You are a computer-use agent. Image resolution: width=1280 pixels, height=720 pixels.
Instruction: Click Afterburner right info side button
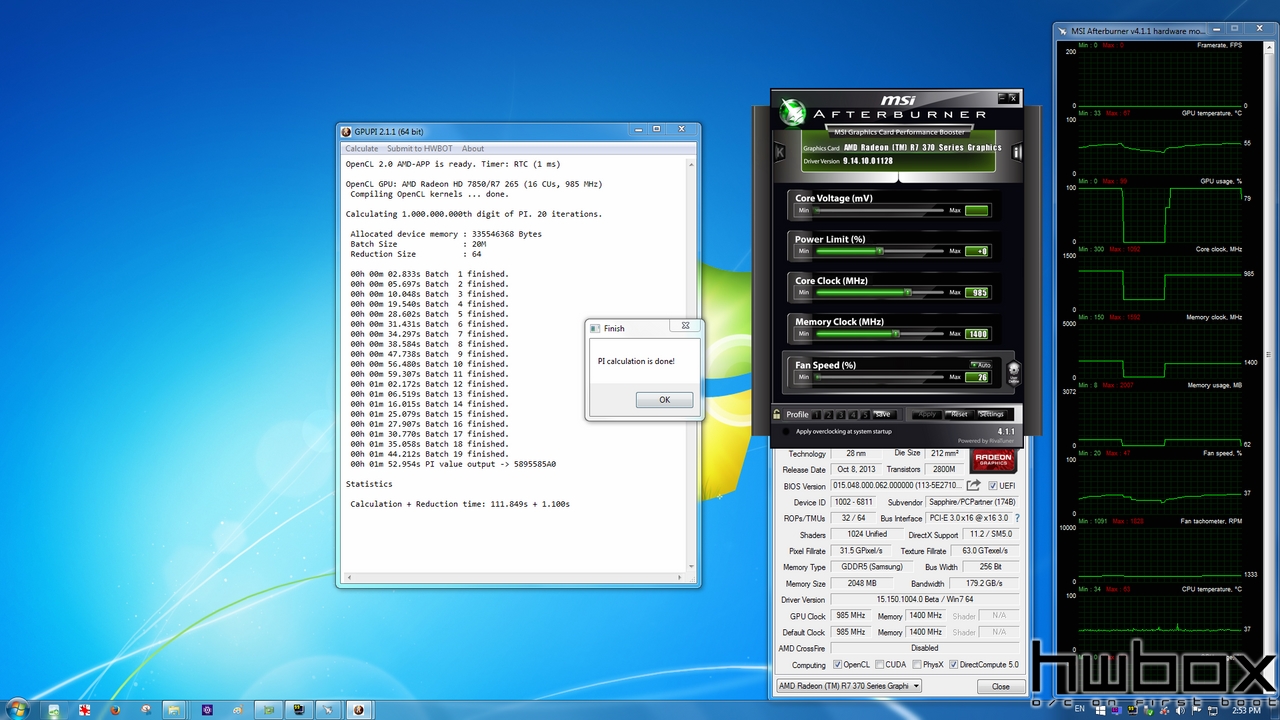pos(1016,152)
